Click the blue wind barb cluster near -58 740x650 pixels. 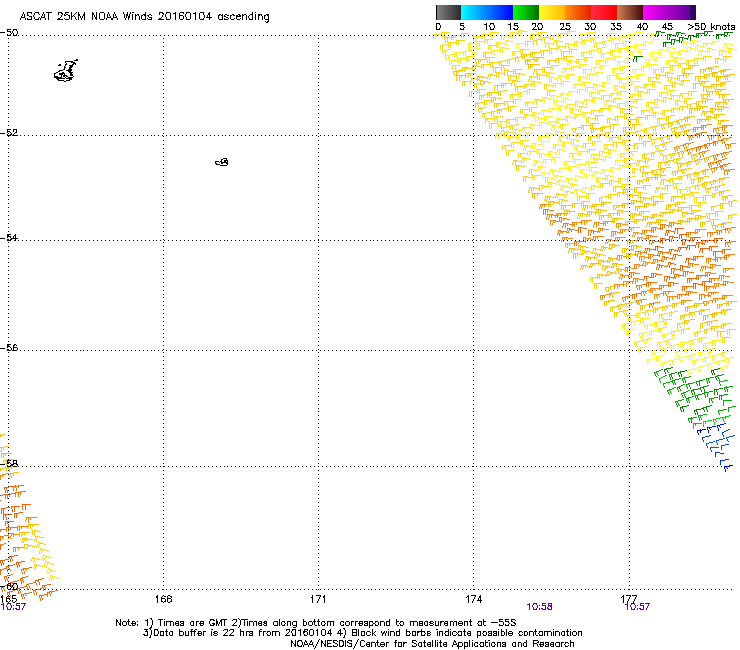(x=715, y=446)
